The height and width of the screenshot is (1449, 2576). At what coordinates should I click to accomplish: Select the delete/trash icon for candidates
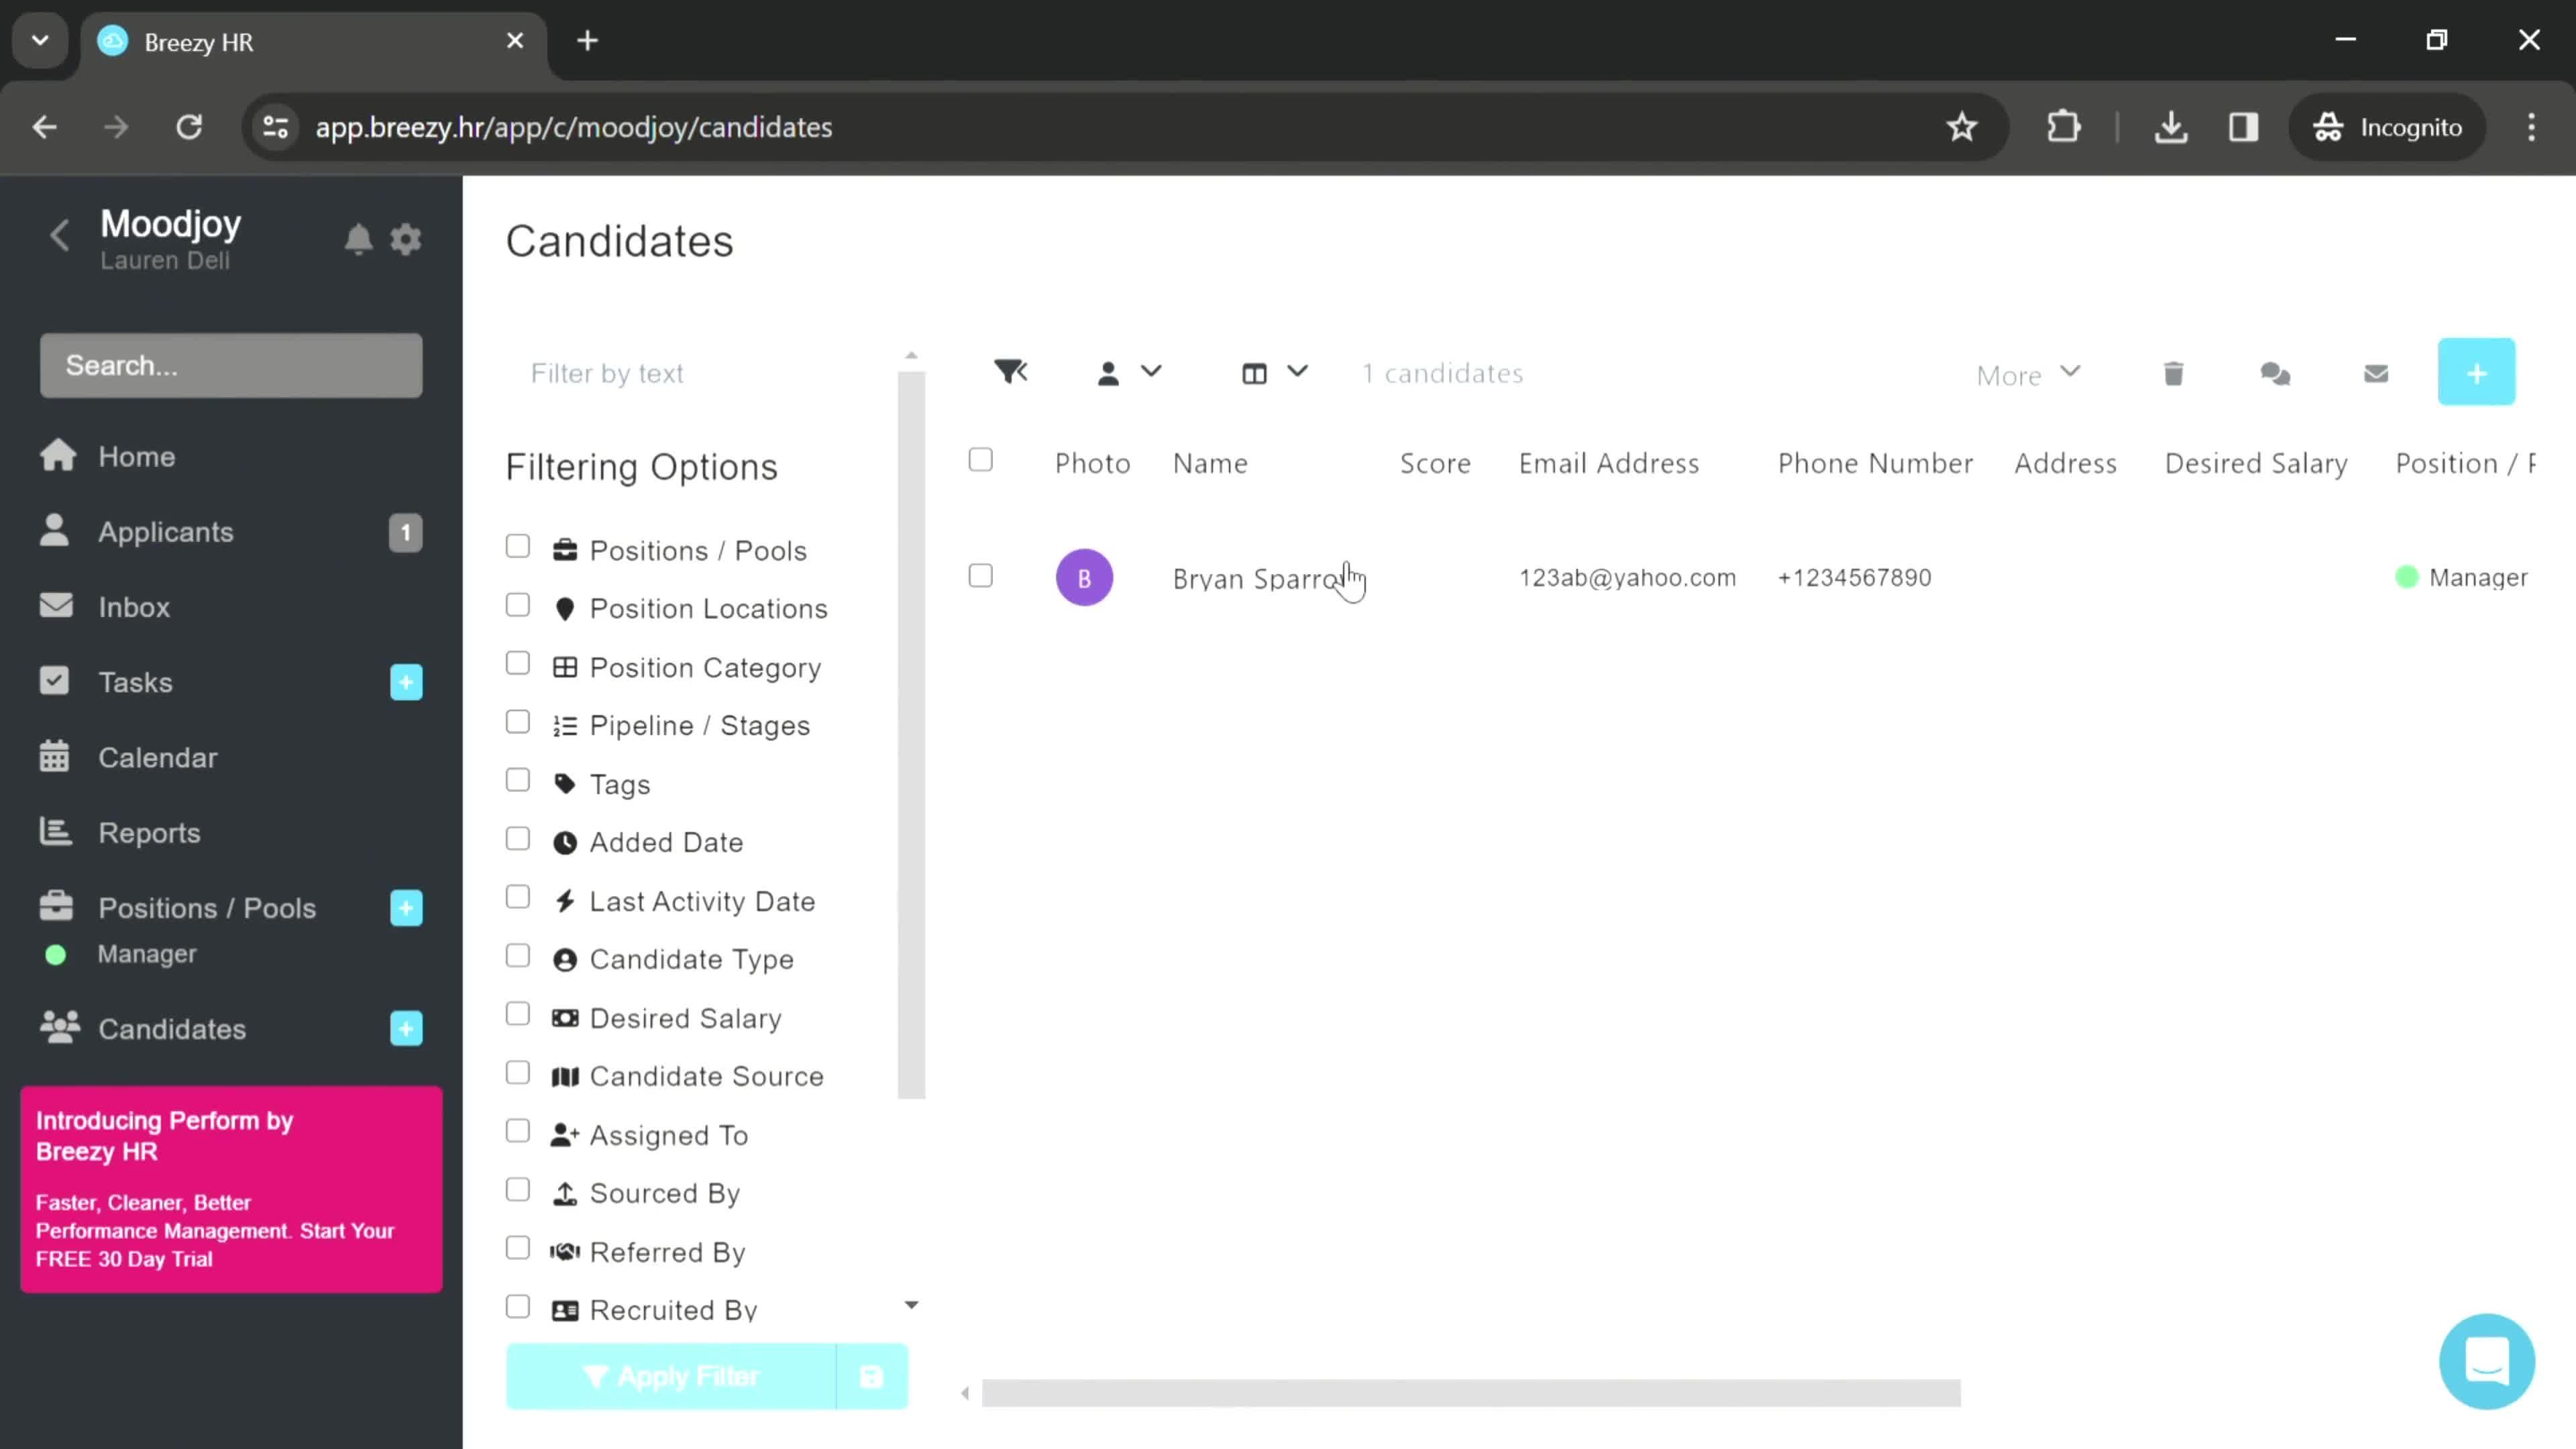point(2174,372)
